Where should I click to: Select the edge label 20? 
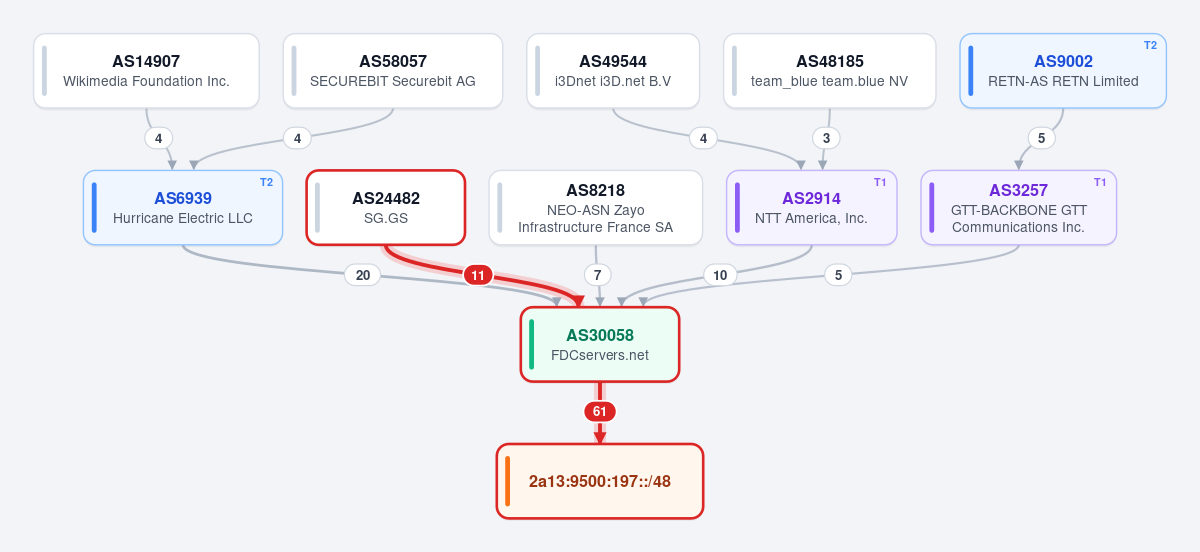(362, 275)
